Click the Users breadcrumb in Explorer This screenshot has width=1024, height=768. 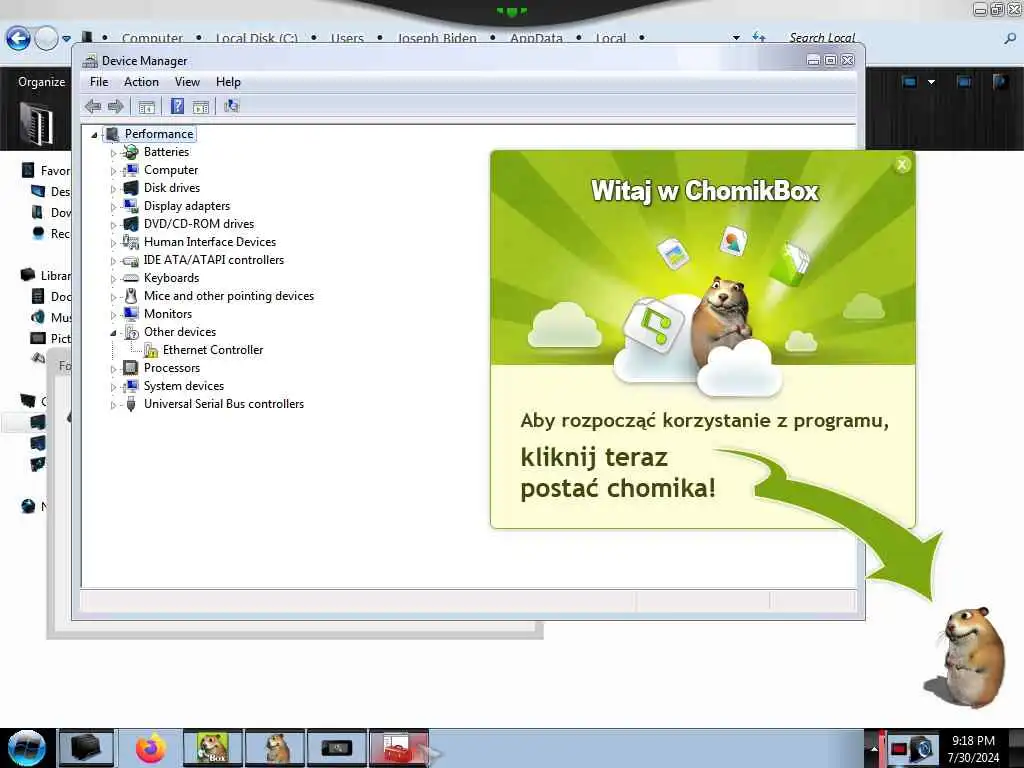(347, 39)
